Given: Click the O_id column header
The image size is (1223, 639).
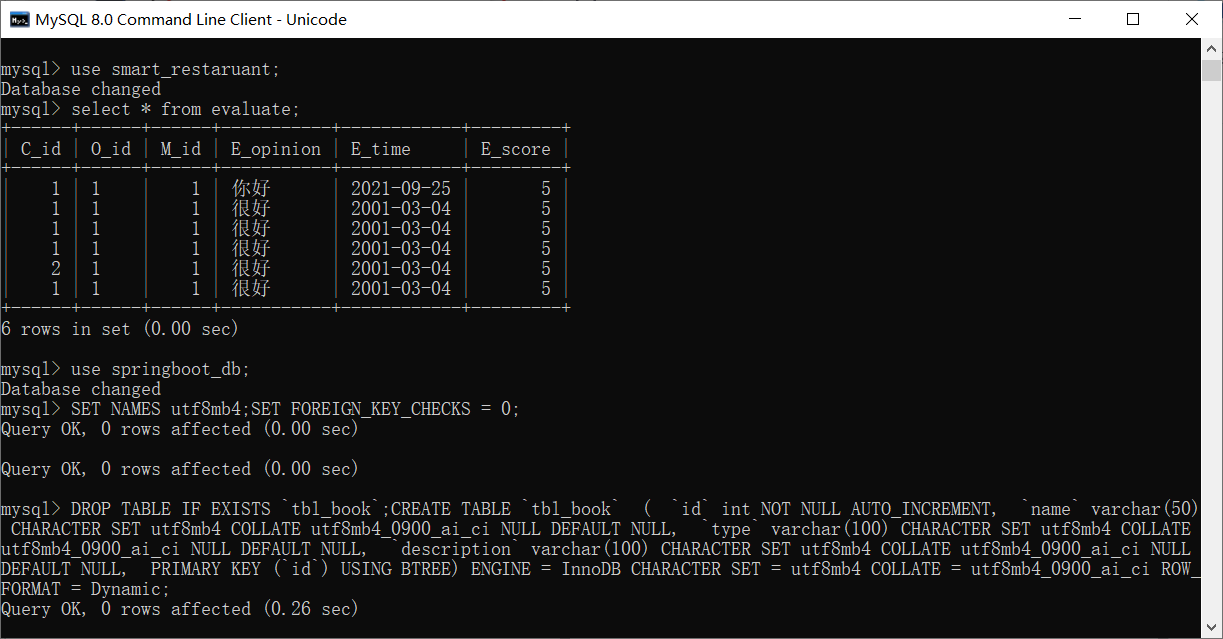Looking at the screenshot, I should (x=111, y=149).
